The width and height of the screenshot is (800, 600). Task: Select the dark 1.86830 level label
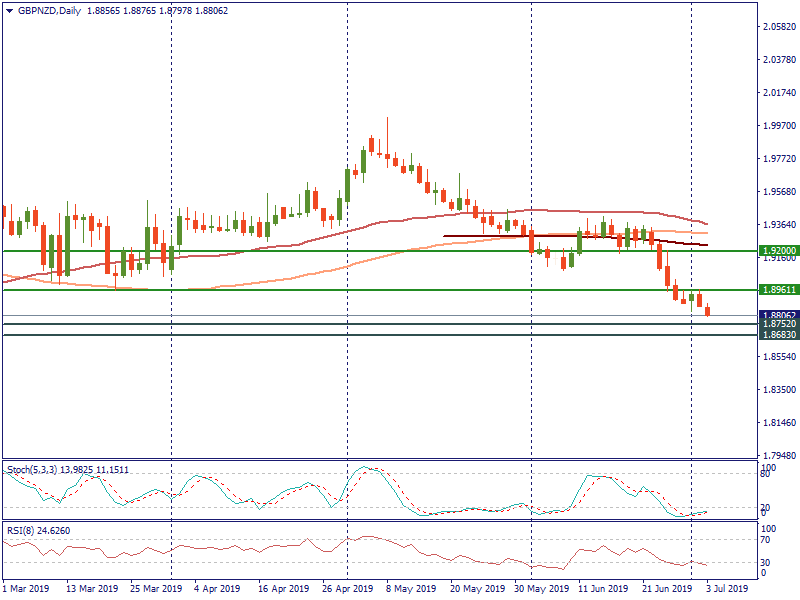tap(778, 334)
